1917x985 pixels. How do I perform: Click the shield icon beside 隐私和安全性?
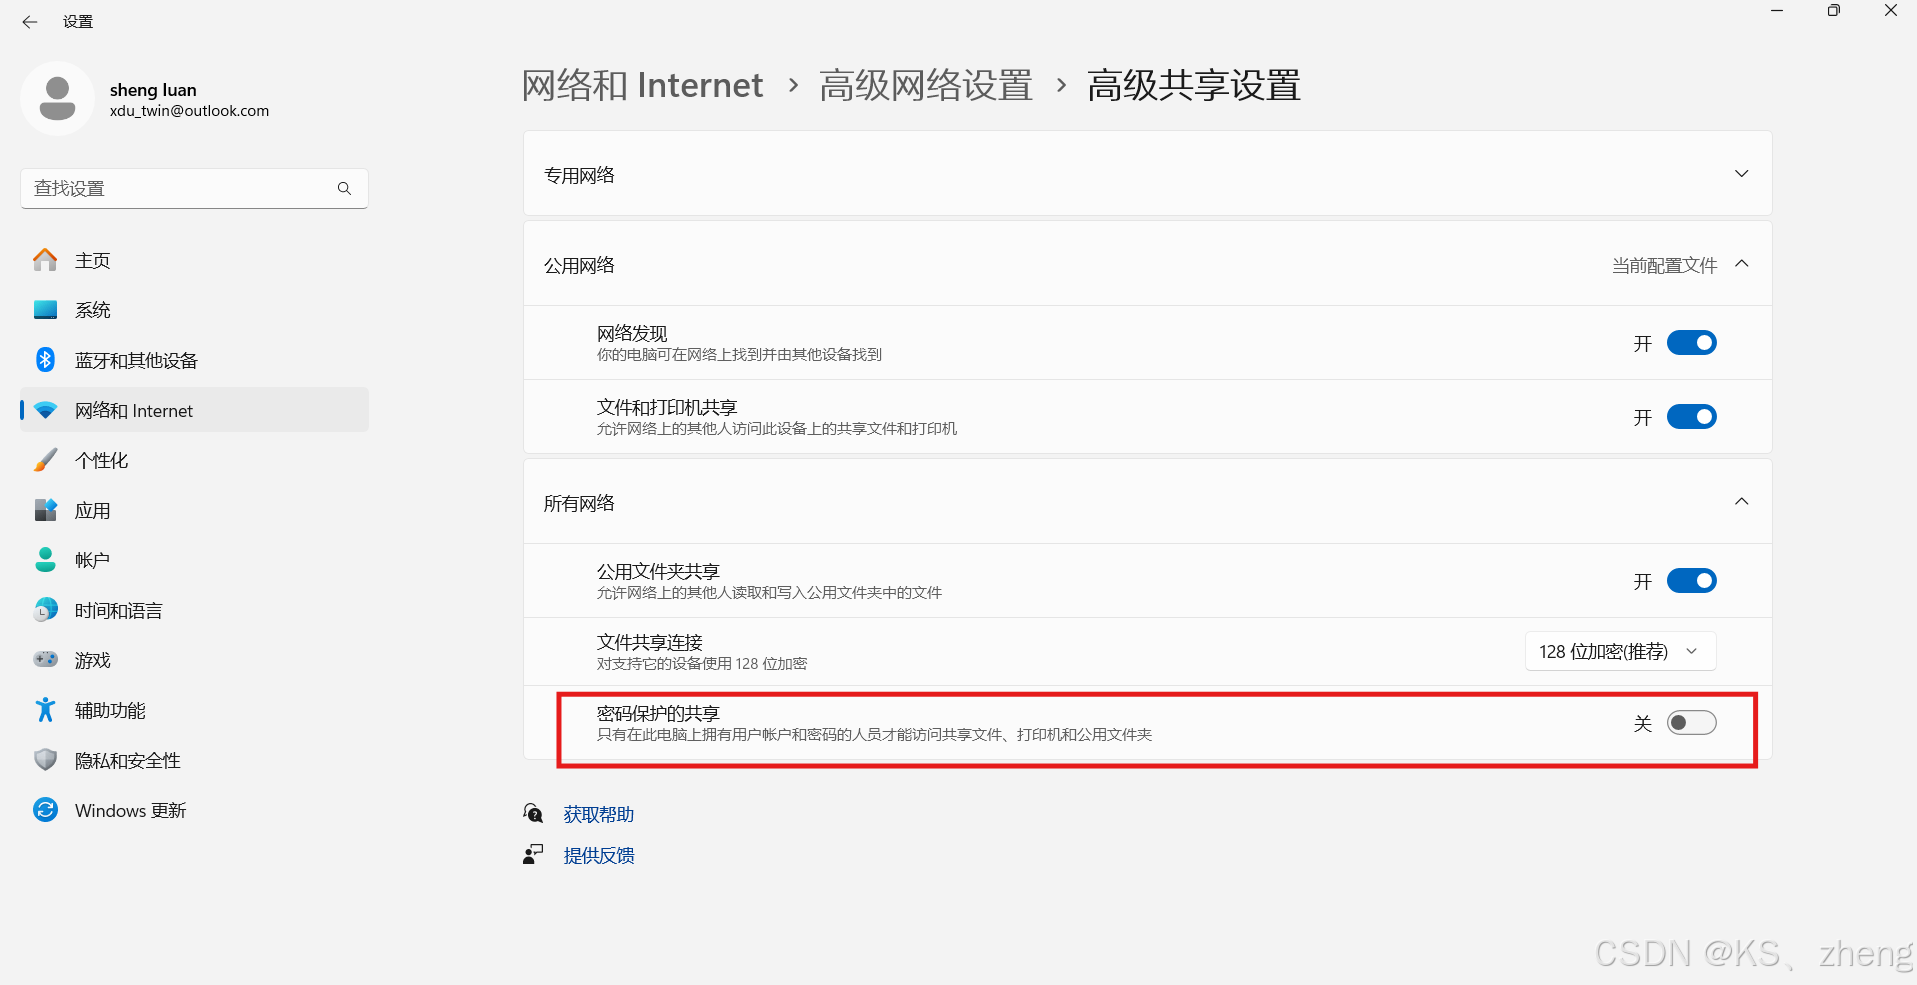point(45,760)
